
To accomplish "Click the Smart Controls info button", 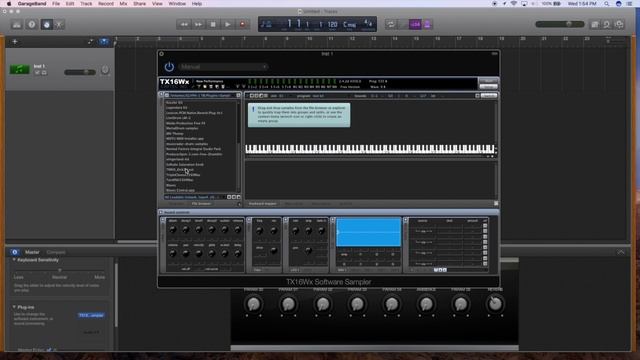I will (x=14, y=252).
